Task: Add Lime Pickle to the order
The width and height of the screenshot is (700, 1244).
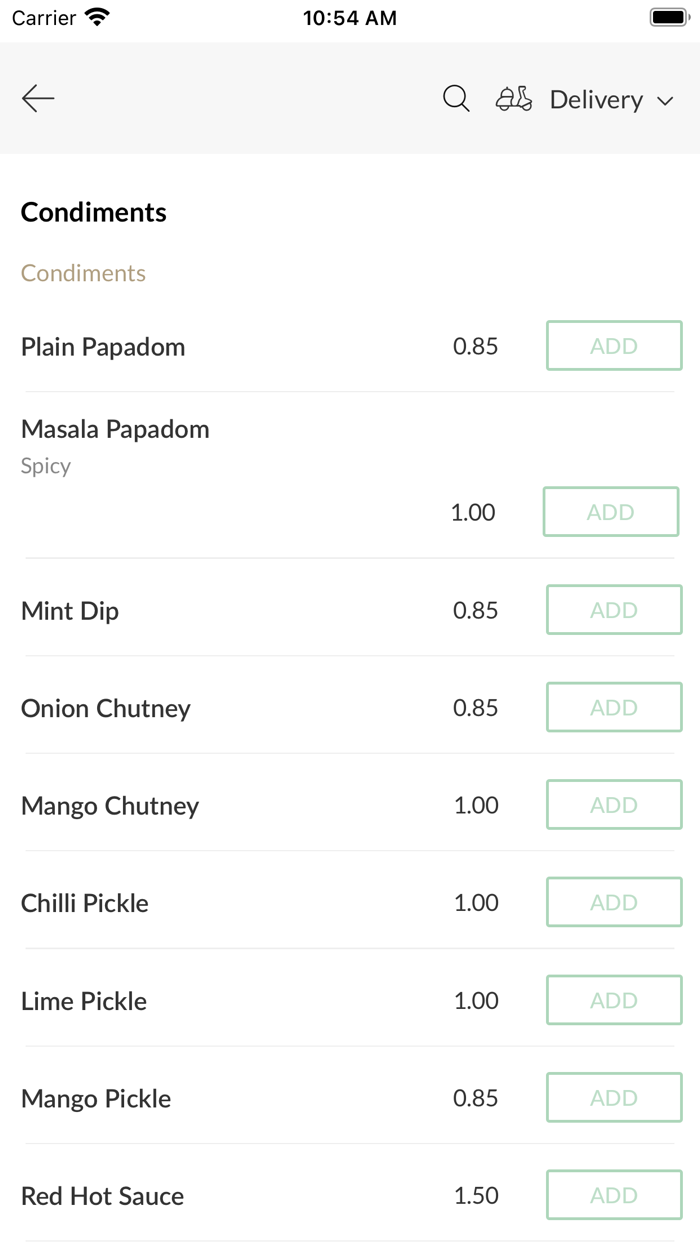Action: 613,1000
